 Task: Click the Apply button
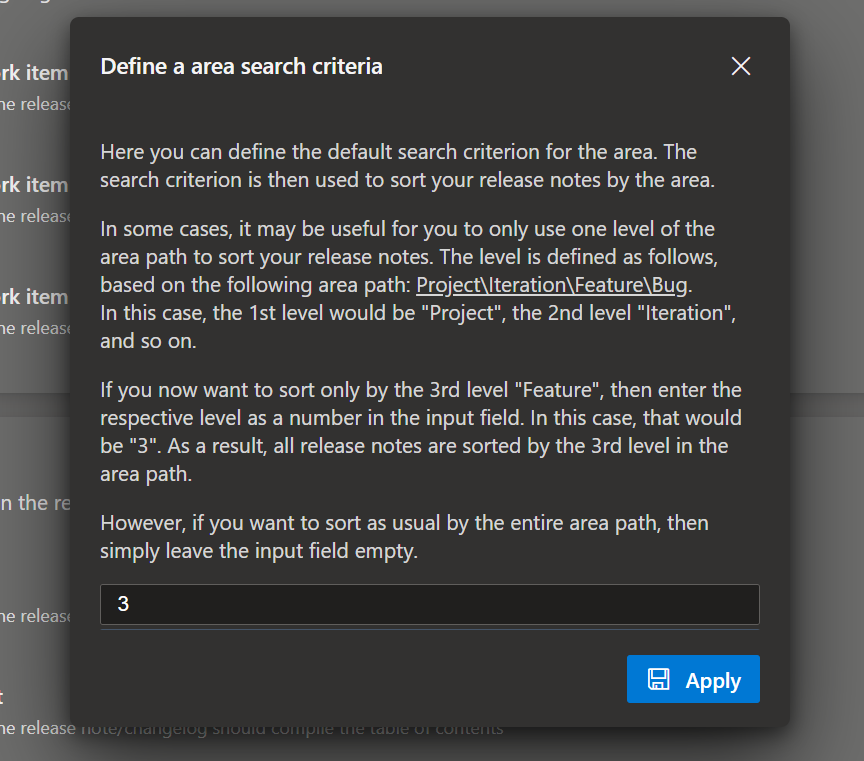point(693,680)
